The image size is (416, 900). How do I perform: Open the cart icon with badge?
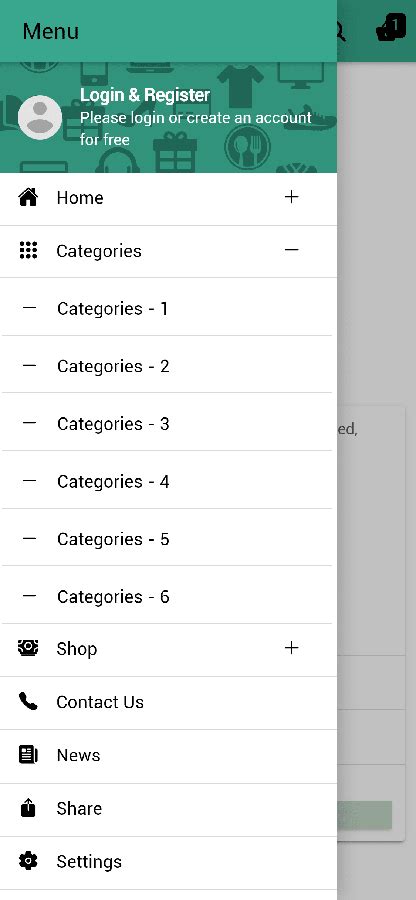pyautogui.click(x=391, y=29)
